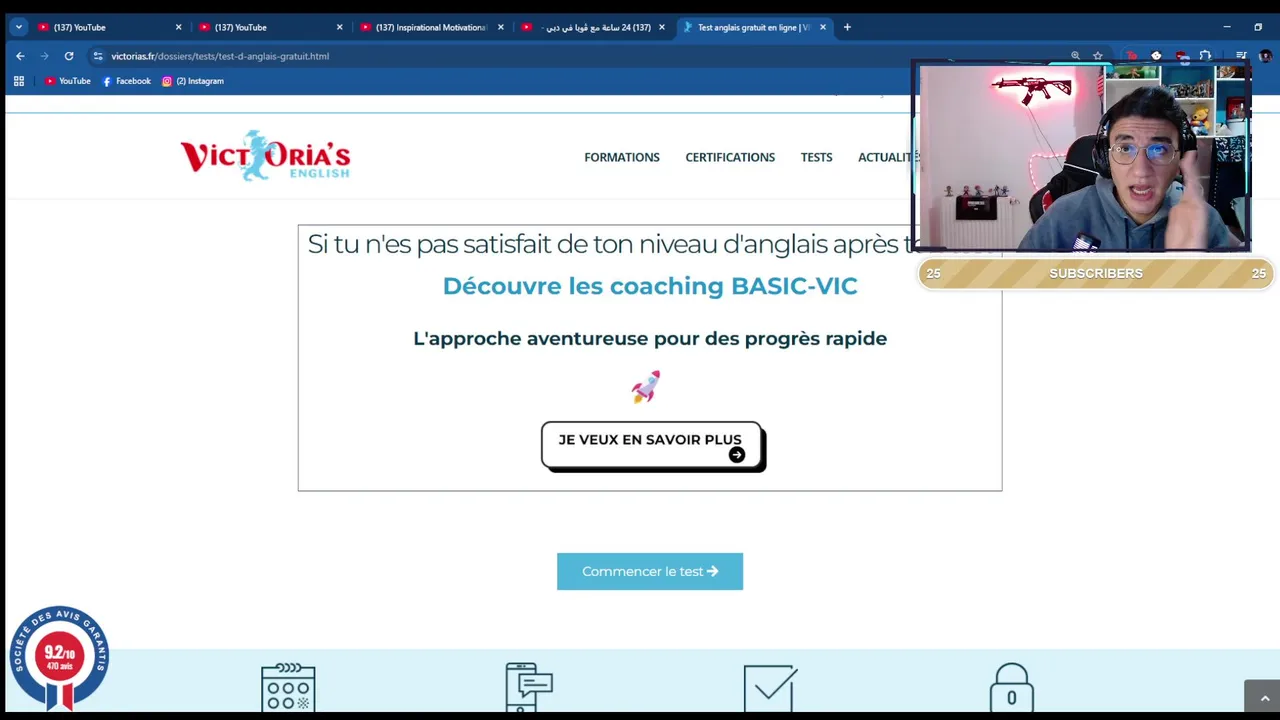Click the rocket emoji icon

point(646,386)
